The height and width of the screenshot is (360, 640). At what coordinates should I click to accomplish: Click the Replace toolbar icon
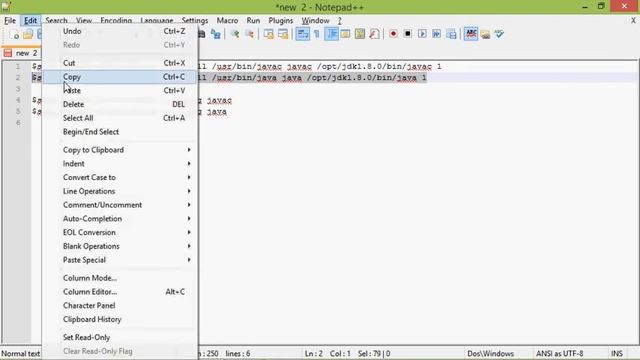click(x=216, y=34)
